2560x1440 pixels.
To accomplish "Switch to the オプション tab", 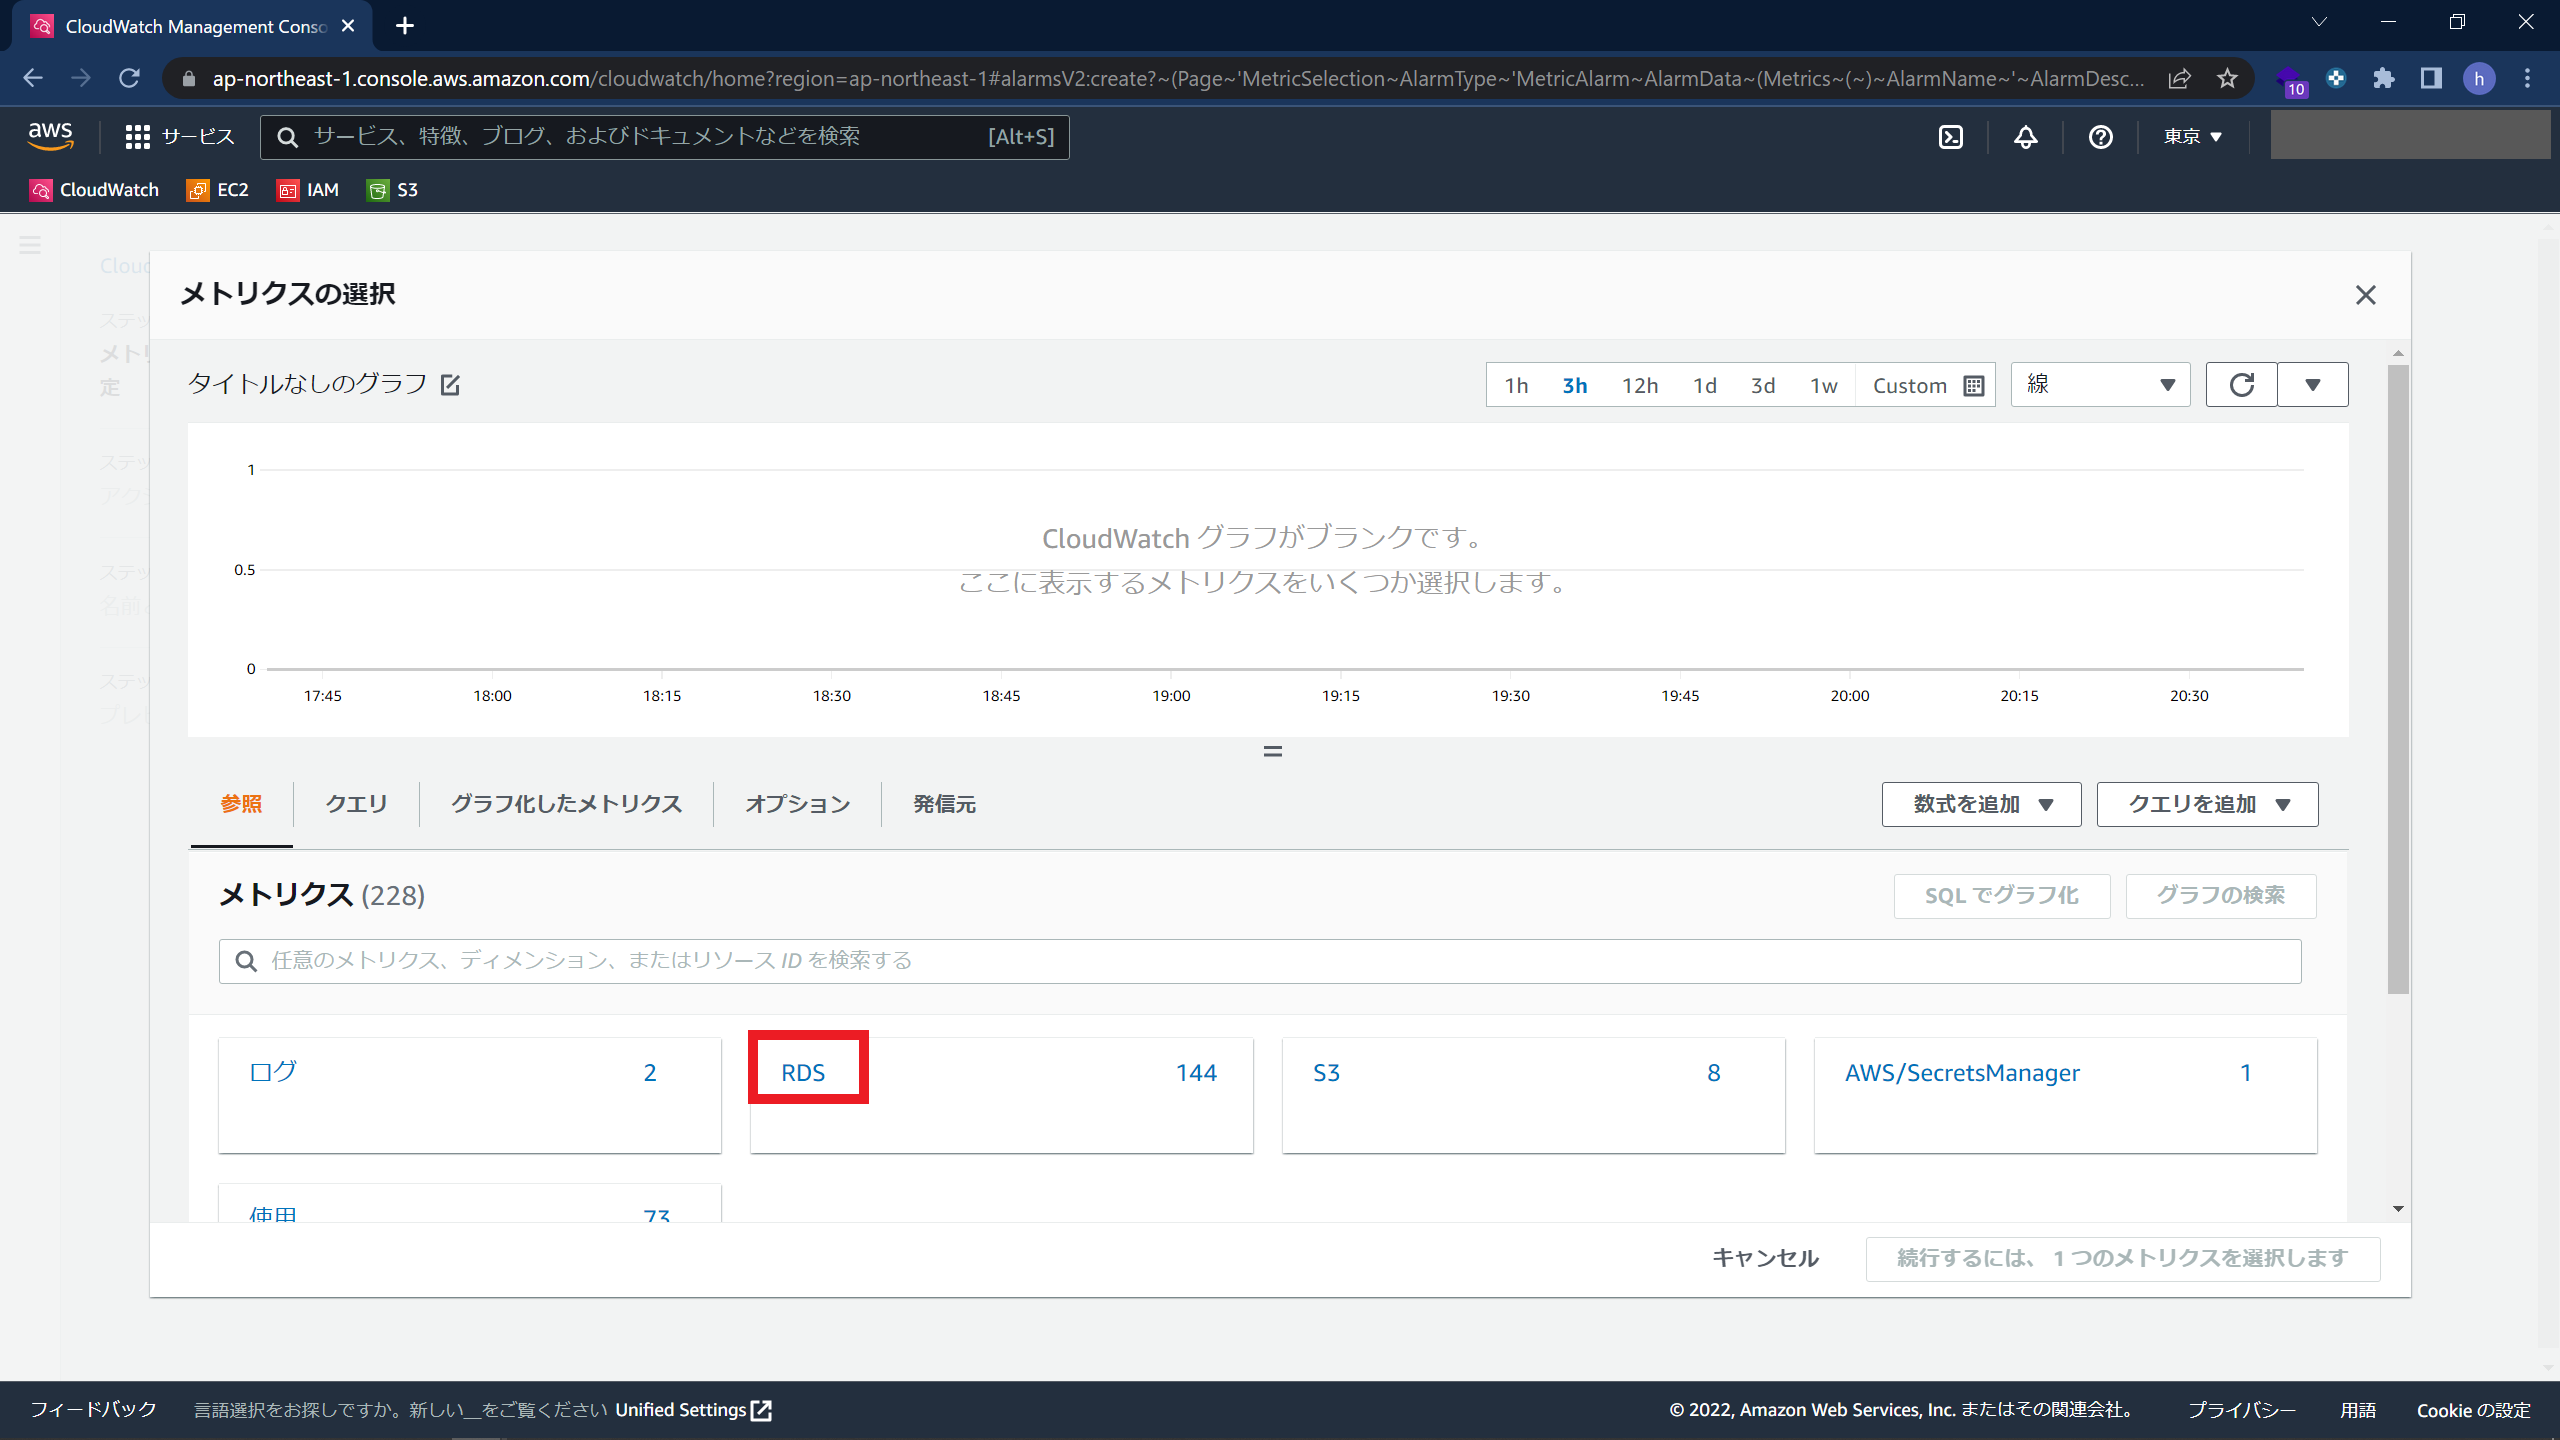I will click(797, 804).
